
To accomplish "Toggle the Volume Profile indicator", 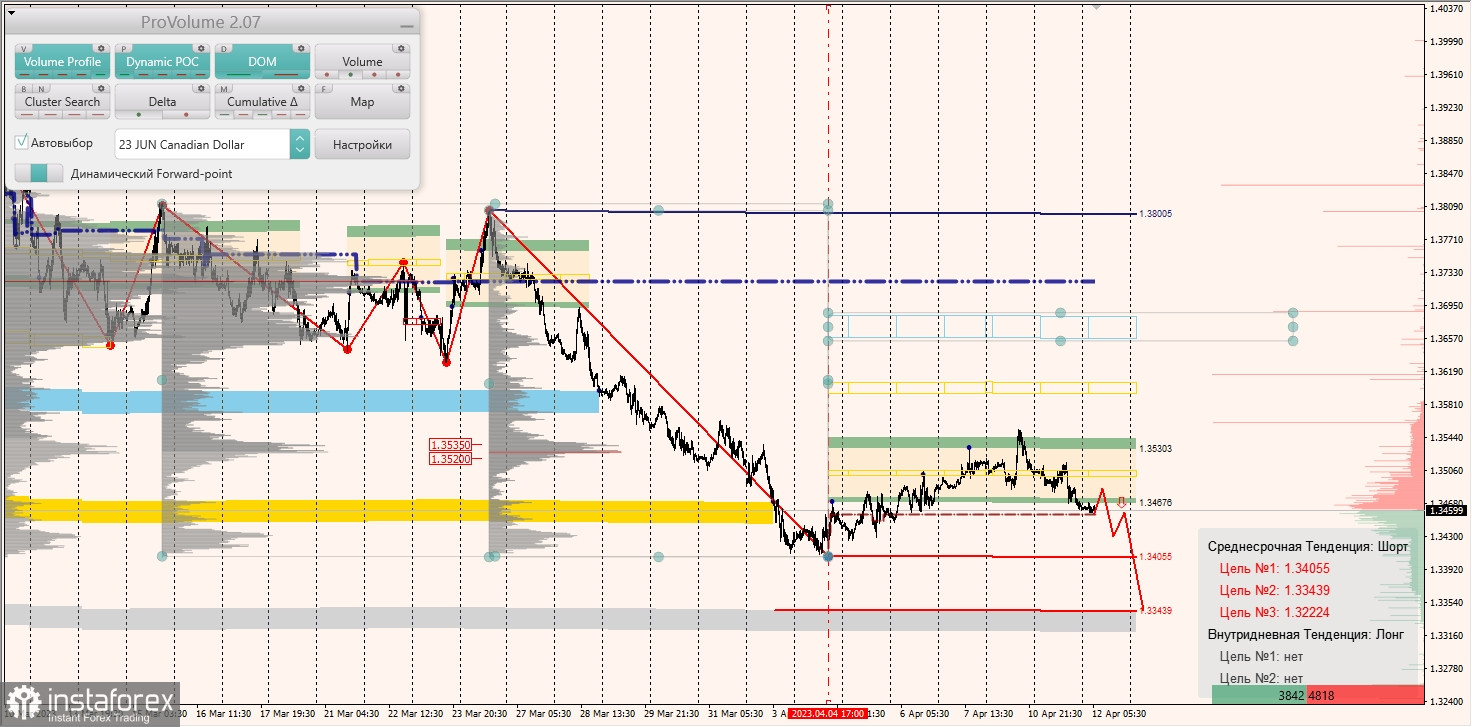I will (x=62, y=62).
